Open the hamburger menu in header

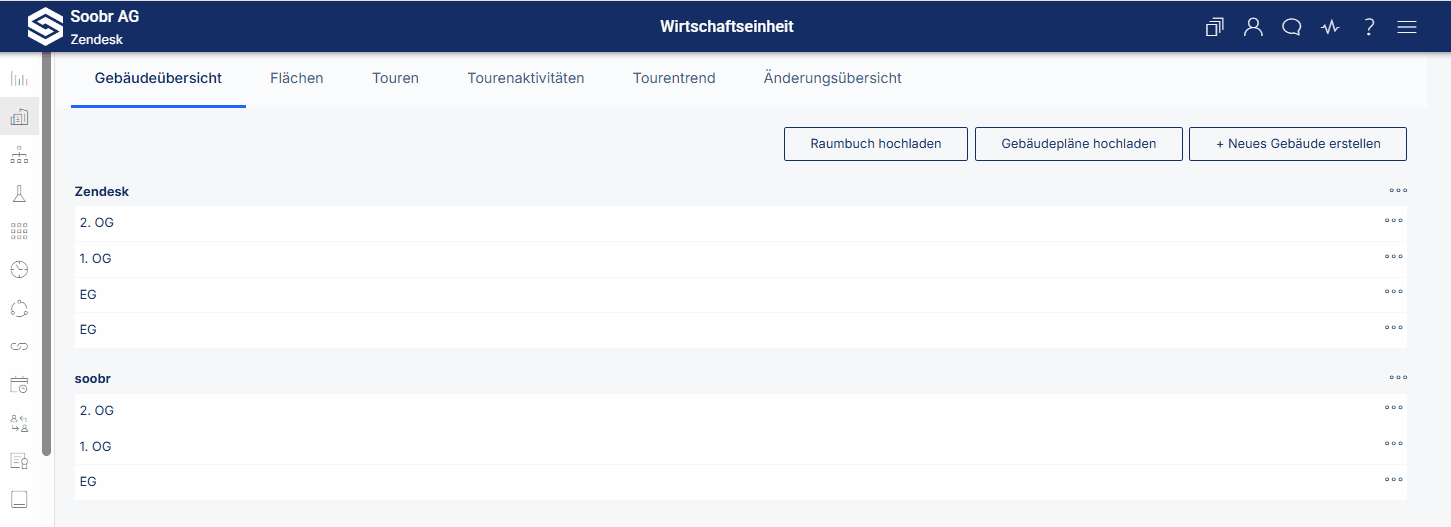1407,27
